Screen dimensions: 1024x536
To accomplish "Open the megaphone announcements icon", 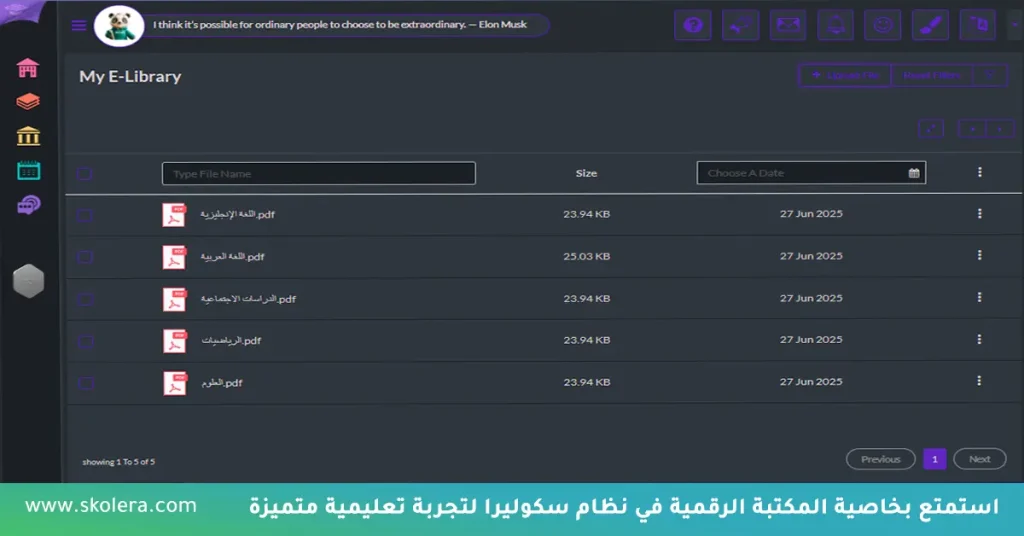I will click(x=741, y=25).
